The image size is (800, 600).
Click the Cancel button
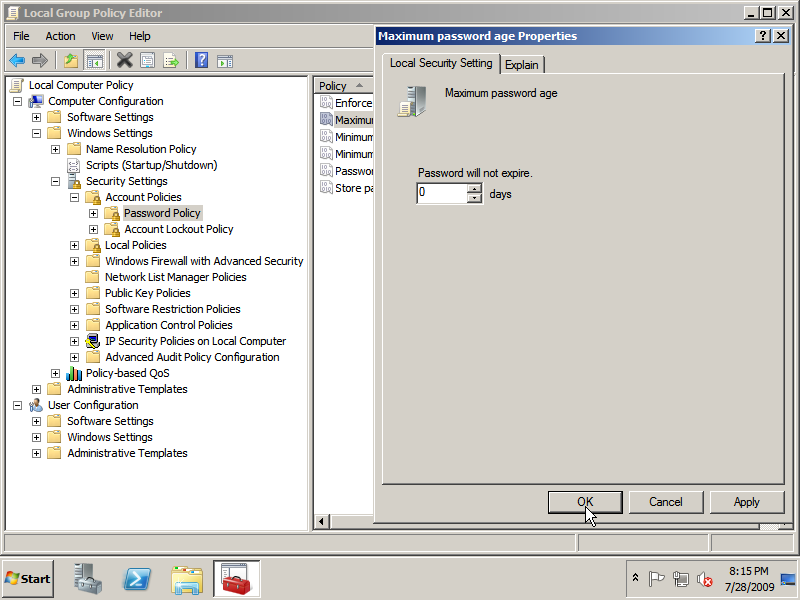point(666,502)
